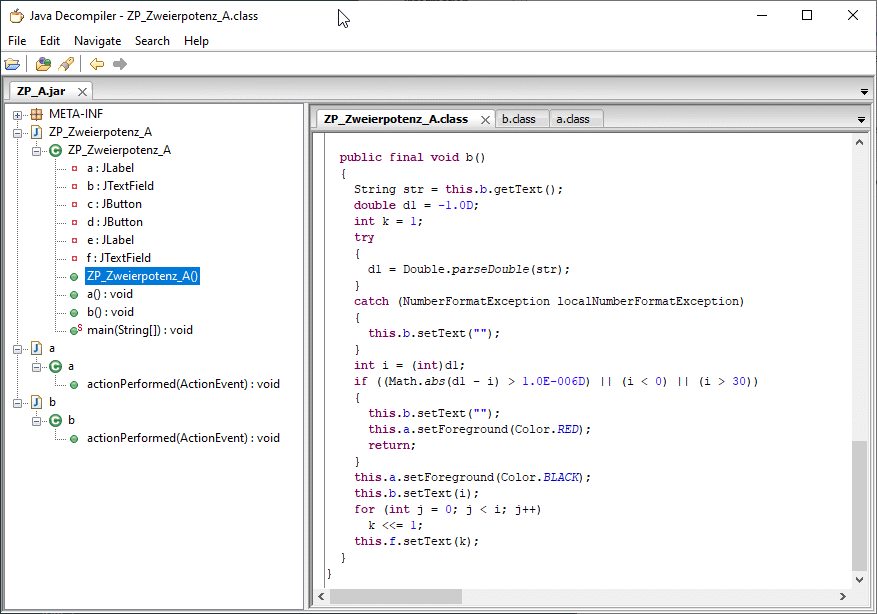877x614 pixels.
Task: Select the ZP_Zweierpotenz_A.class tab
Action: click(396, 119)
